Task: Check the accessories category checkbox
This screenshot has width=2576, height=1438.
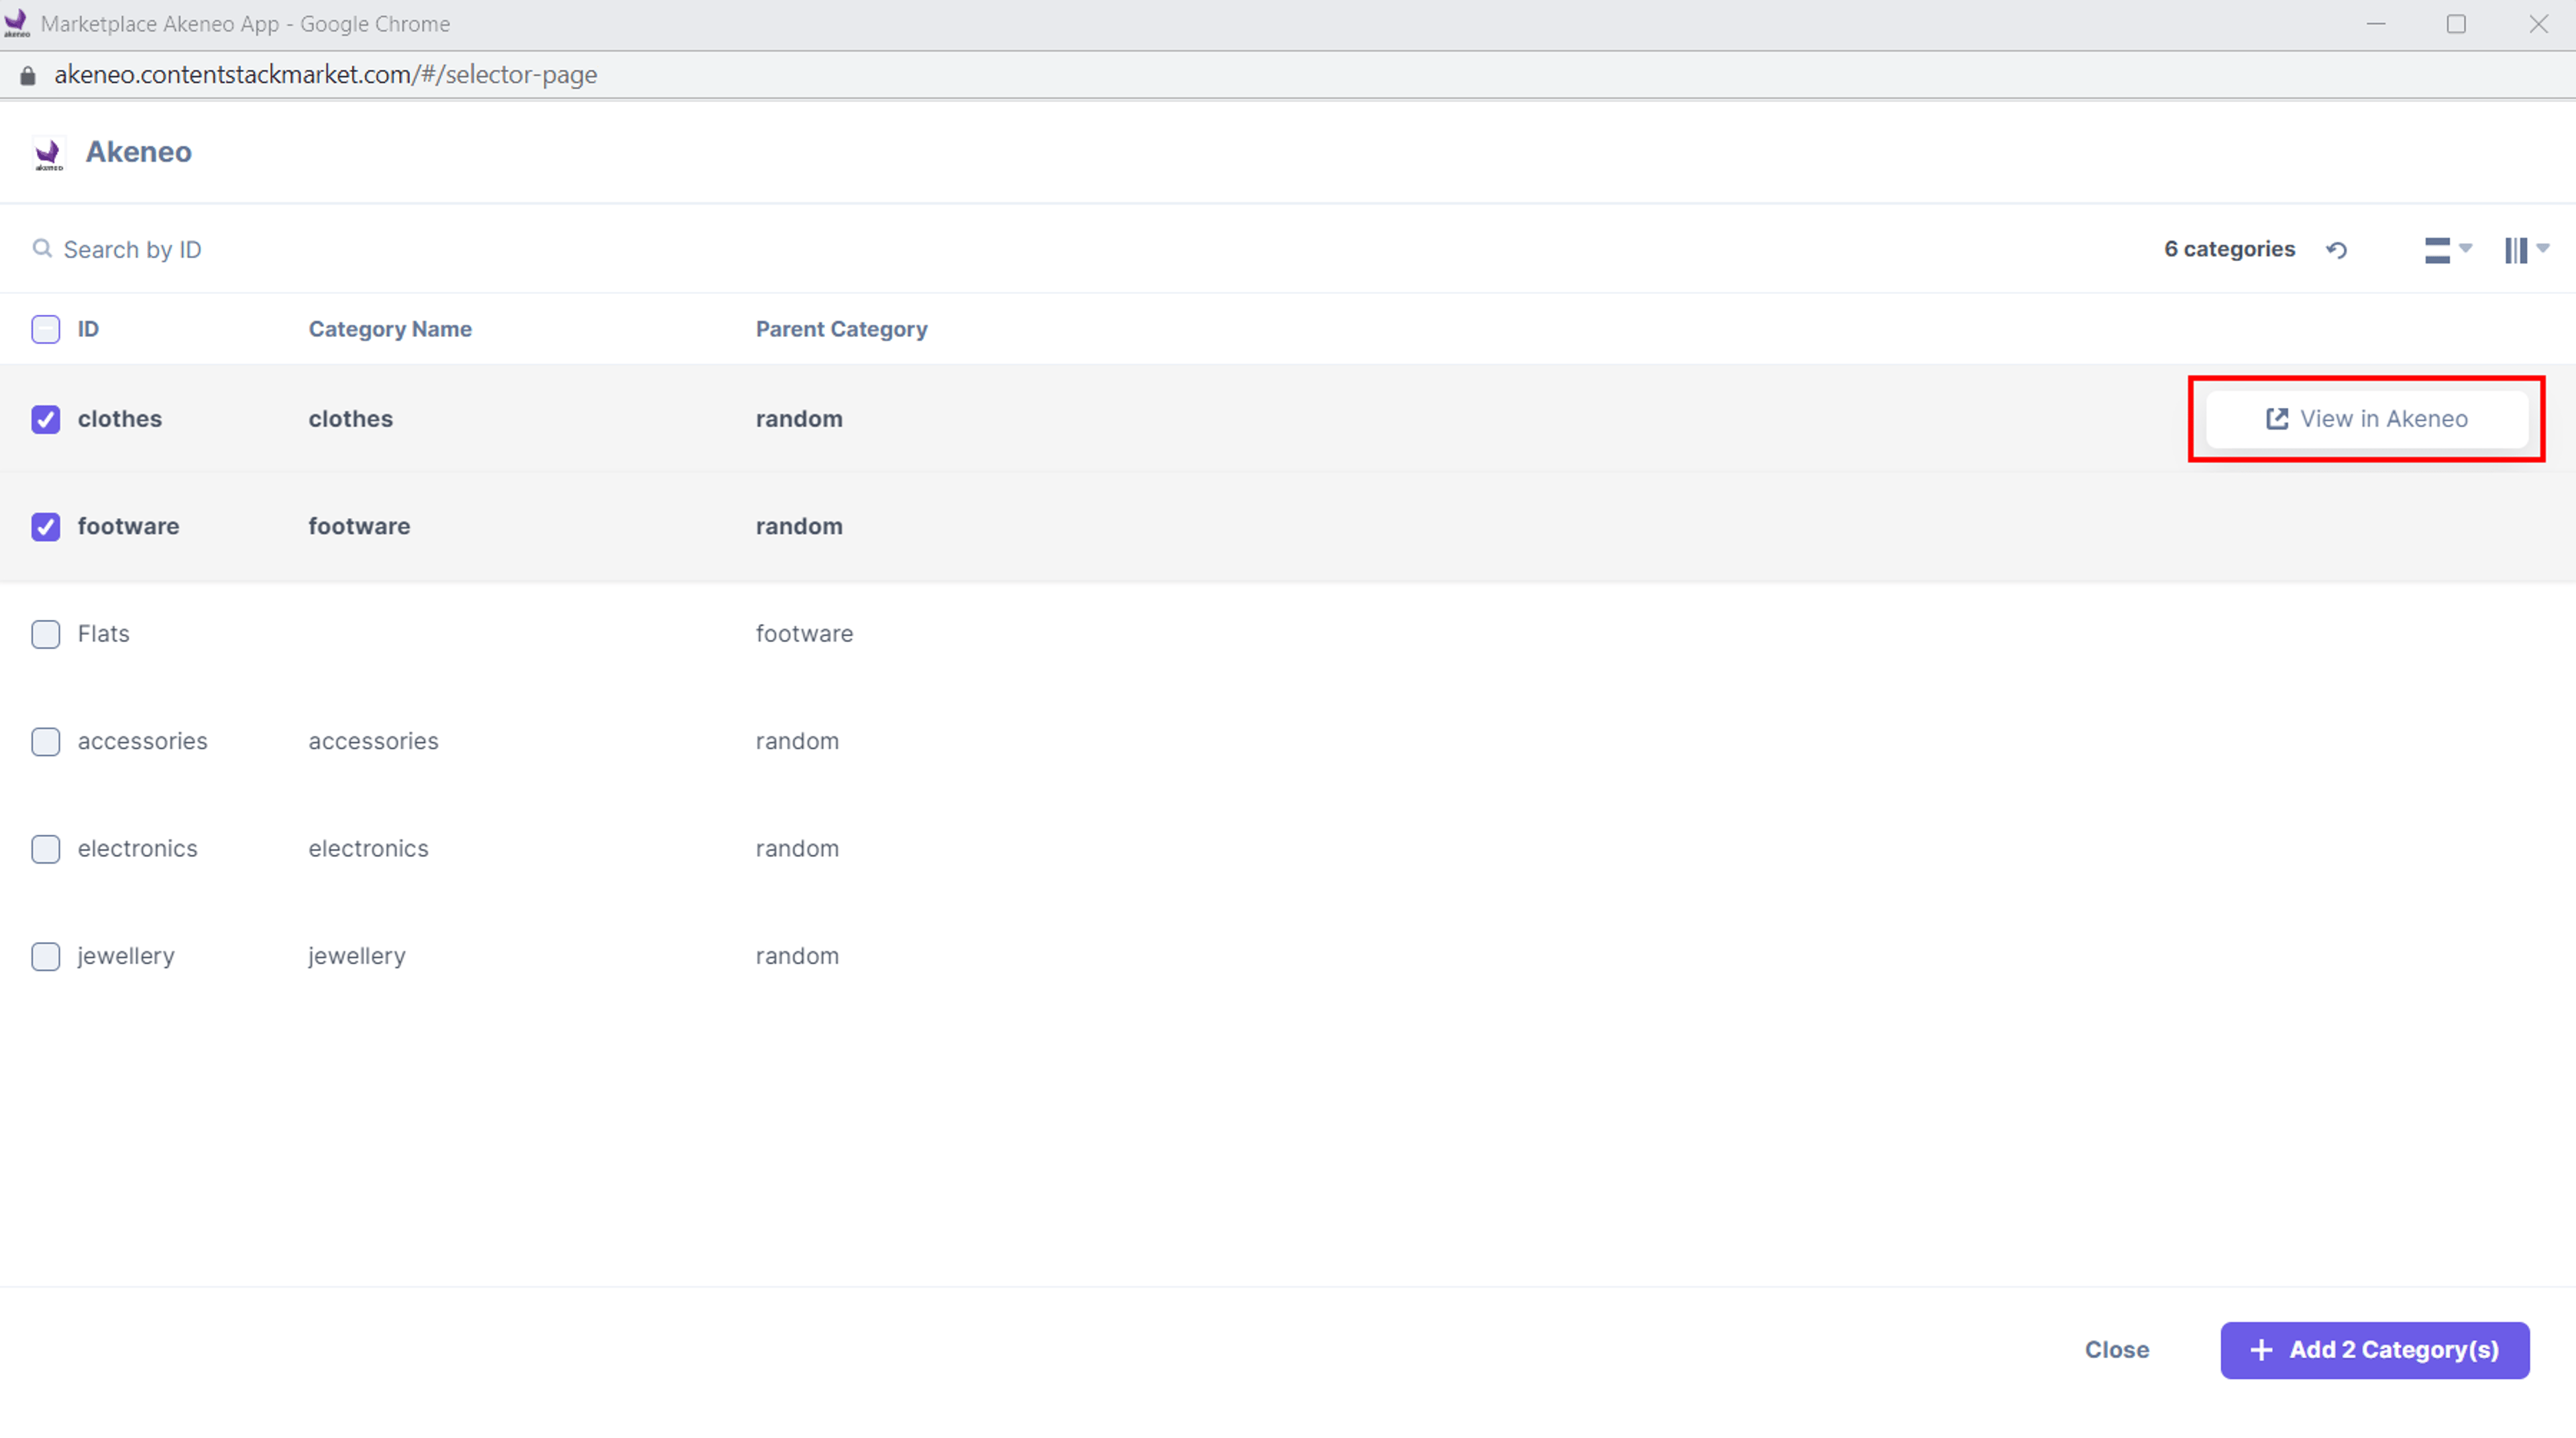Action: click(x=46, y=741)
